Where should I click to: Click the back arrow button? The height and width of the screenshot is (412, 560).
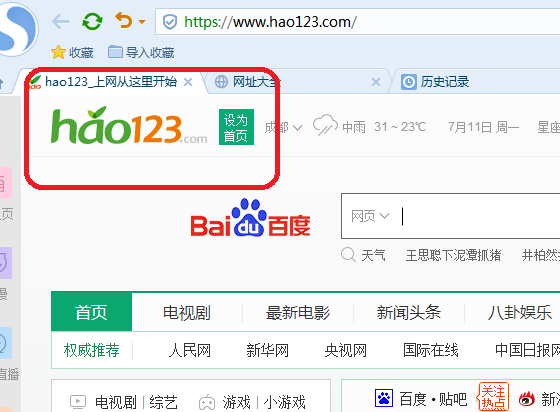pyautogui.click(x=60, y=21)
